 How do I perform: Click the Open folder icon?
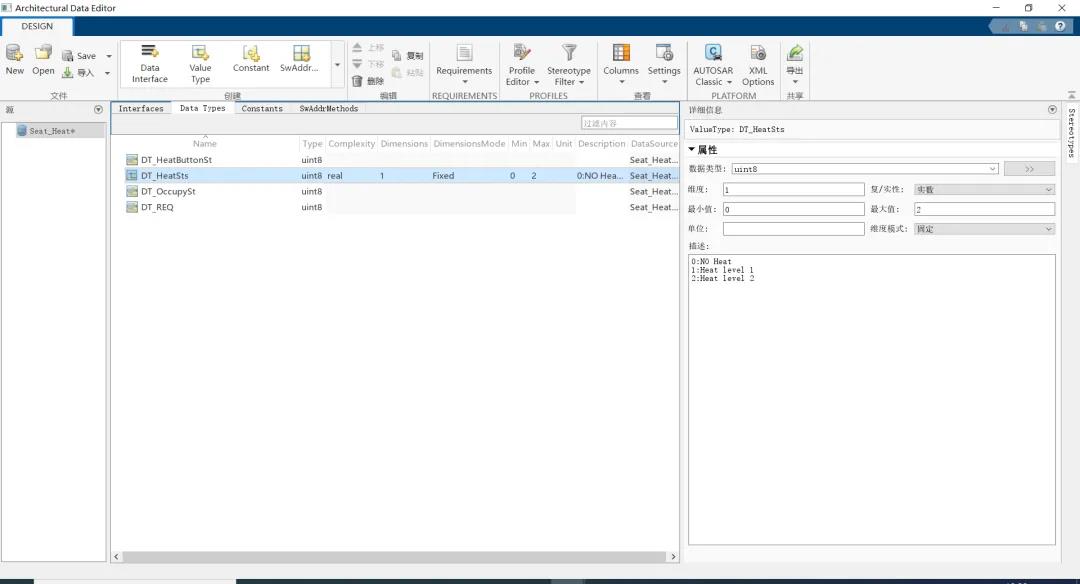click(43, 53)
